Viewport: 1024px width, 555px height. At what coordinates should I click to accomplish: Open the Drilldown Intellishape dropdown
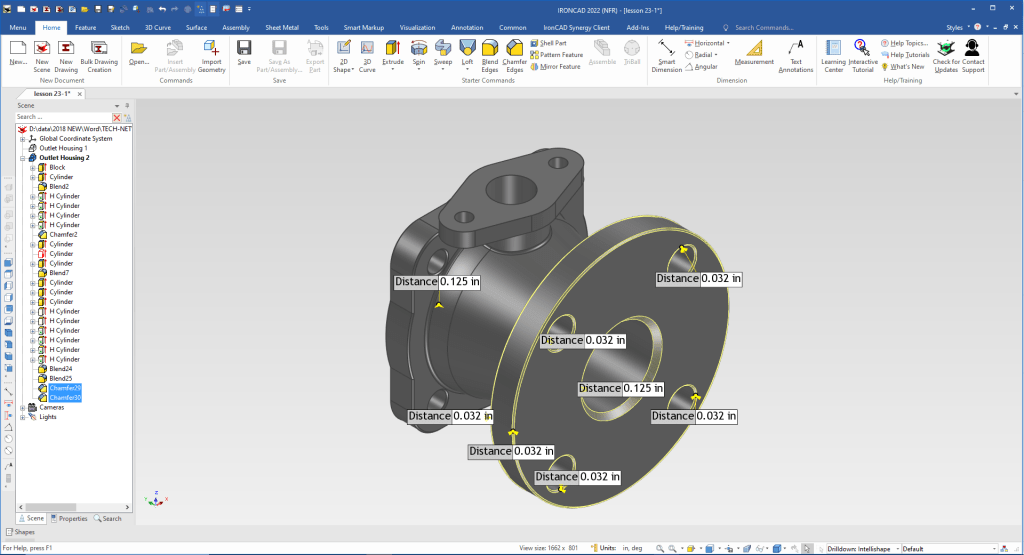[x=896, y=548]
